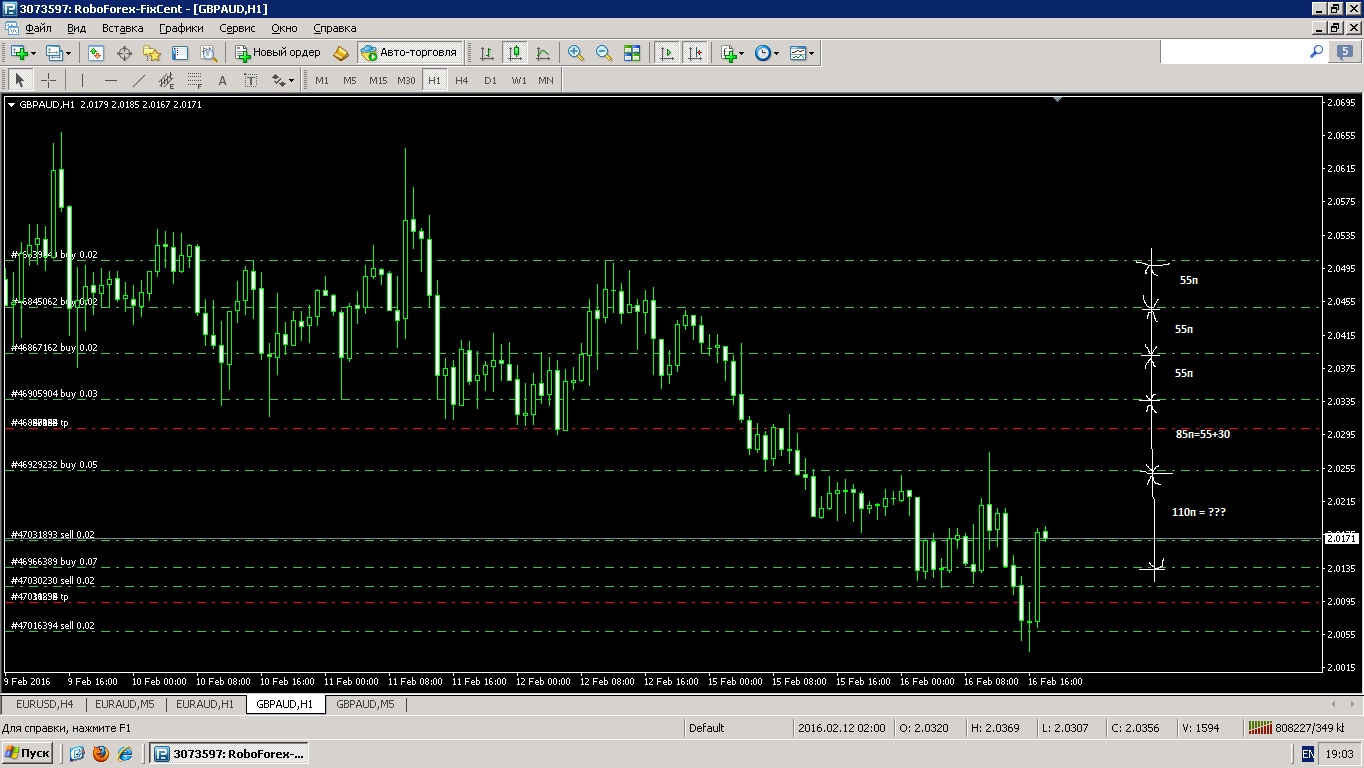Click connection status 808227/349 kb
Viewport: 1364px width, 768px height.
[1297, 728]
